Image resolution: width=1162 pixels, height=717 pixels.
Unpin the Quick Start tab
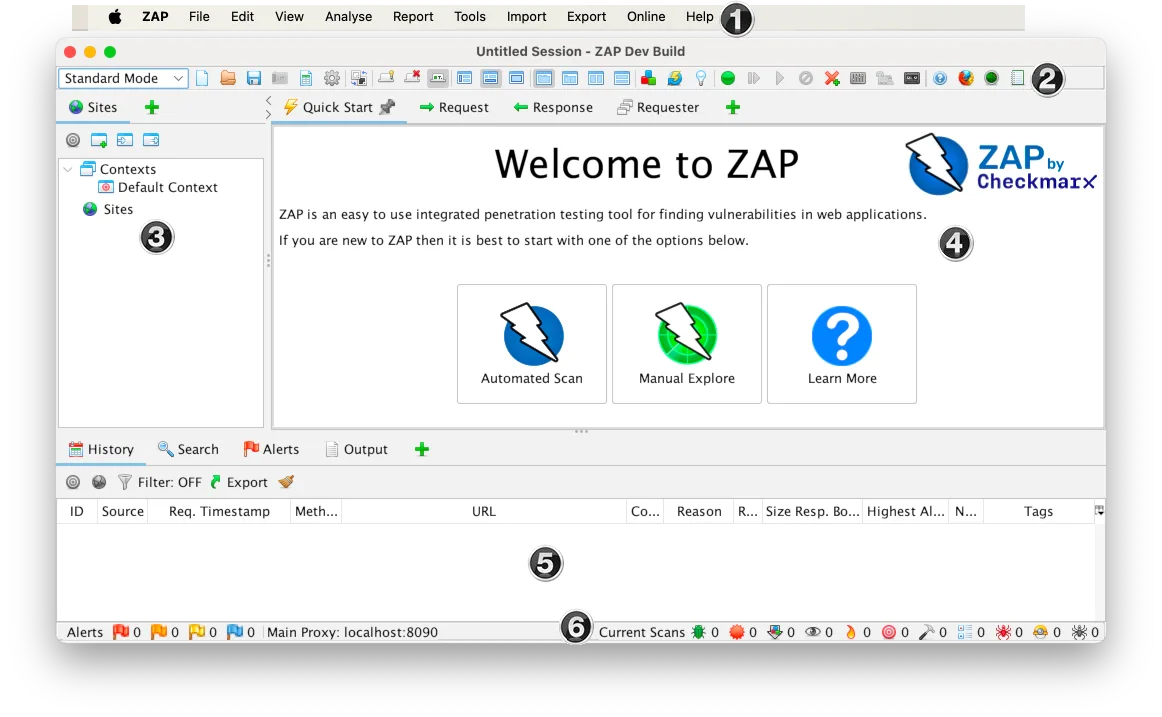384,105
